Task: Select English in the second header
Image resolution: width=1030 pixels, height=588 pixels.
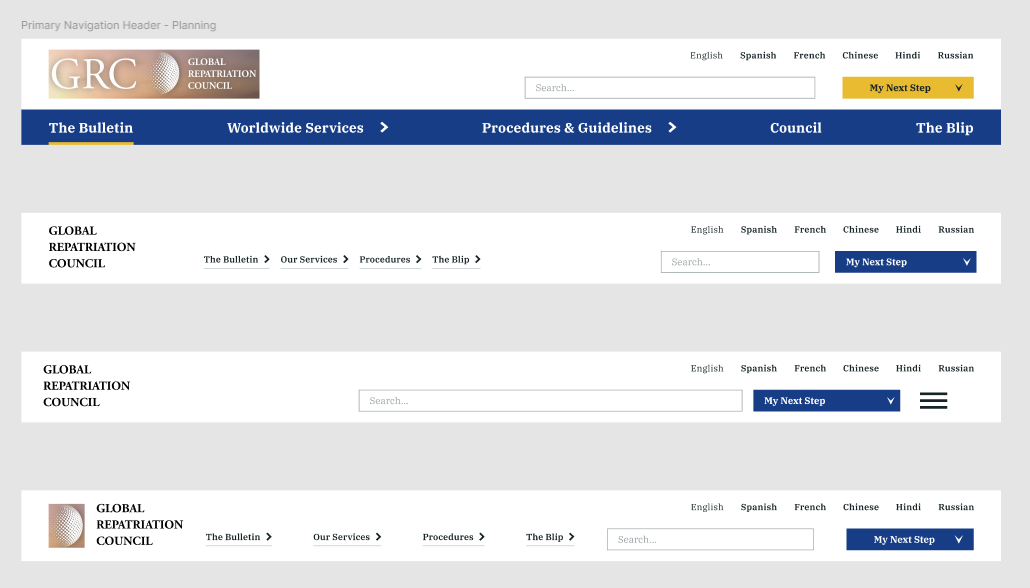Action: [707, 229]
